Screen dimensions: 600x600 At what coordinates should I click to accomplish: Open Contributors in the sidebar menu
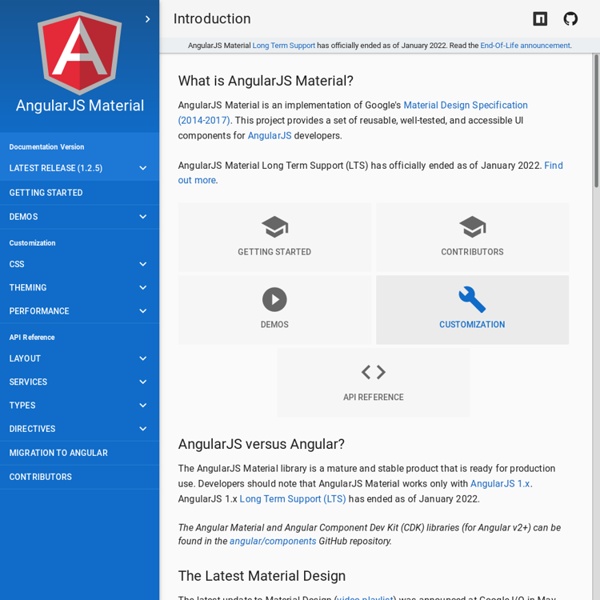[79, 477]
